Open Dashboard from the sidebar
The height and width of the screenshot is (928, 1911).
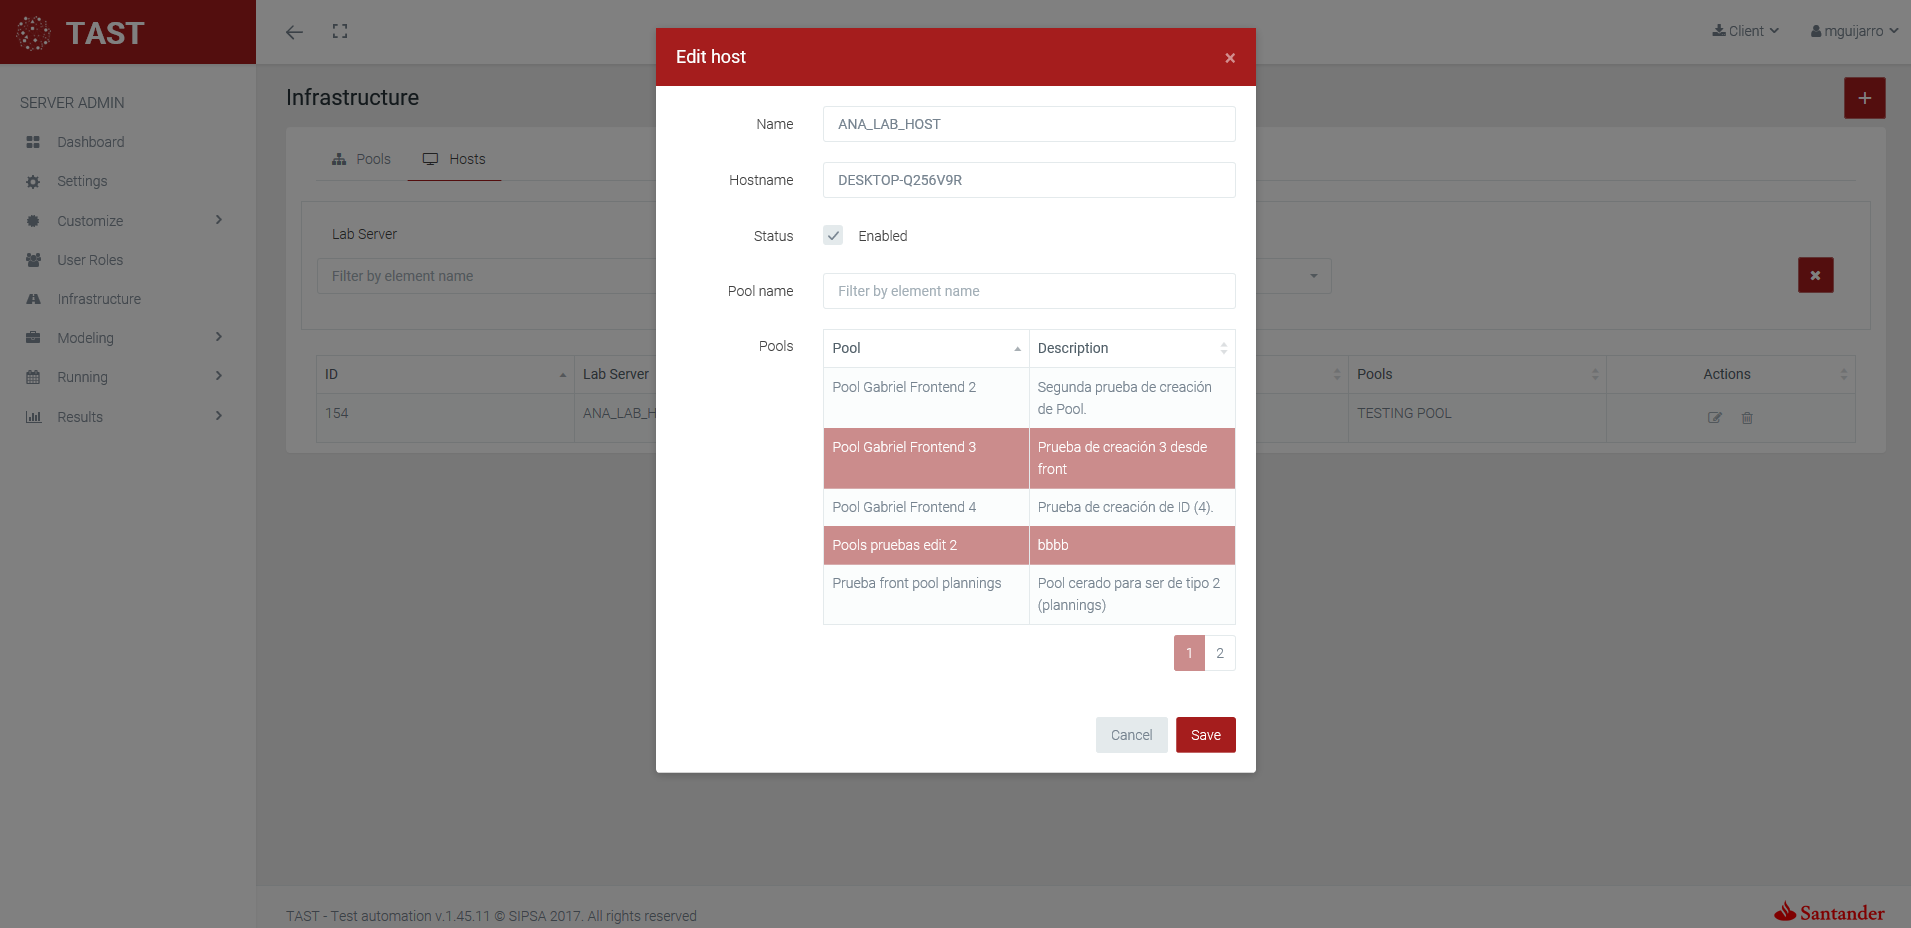tap(90, 142)
